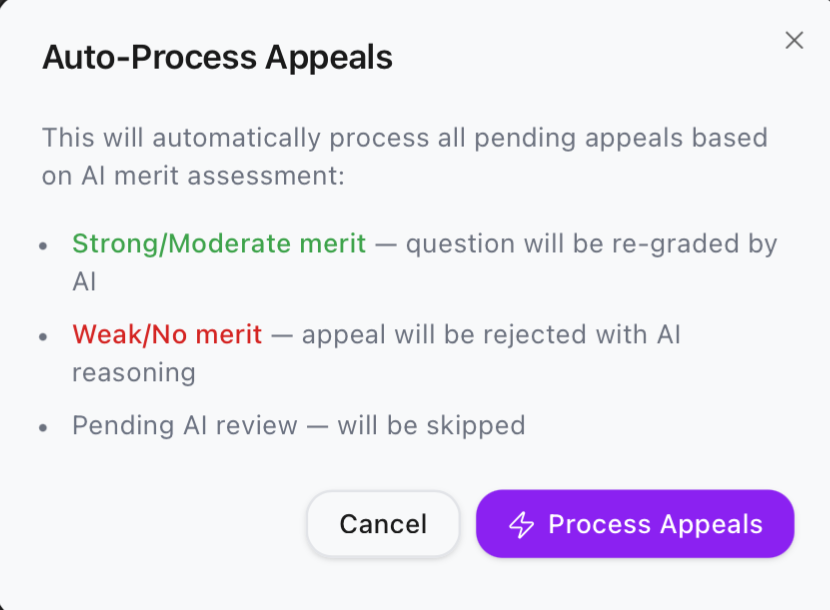830x610 pixels.
Task: Click the wrapped 'AI' under Strong/Moderate merit
Action: [84, 281]
